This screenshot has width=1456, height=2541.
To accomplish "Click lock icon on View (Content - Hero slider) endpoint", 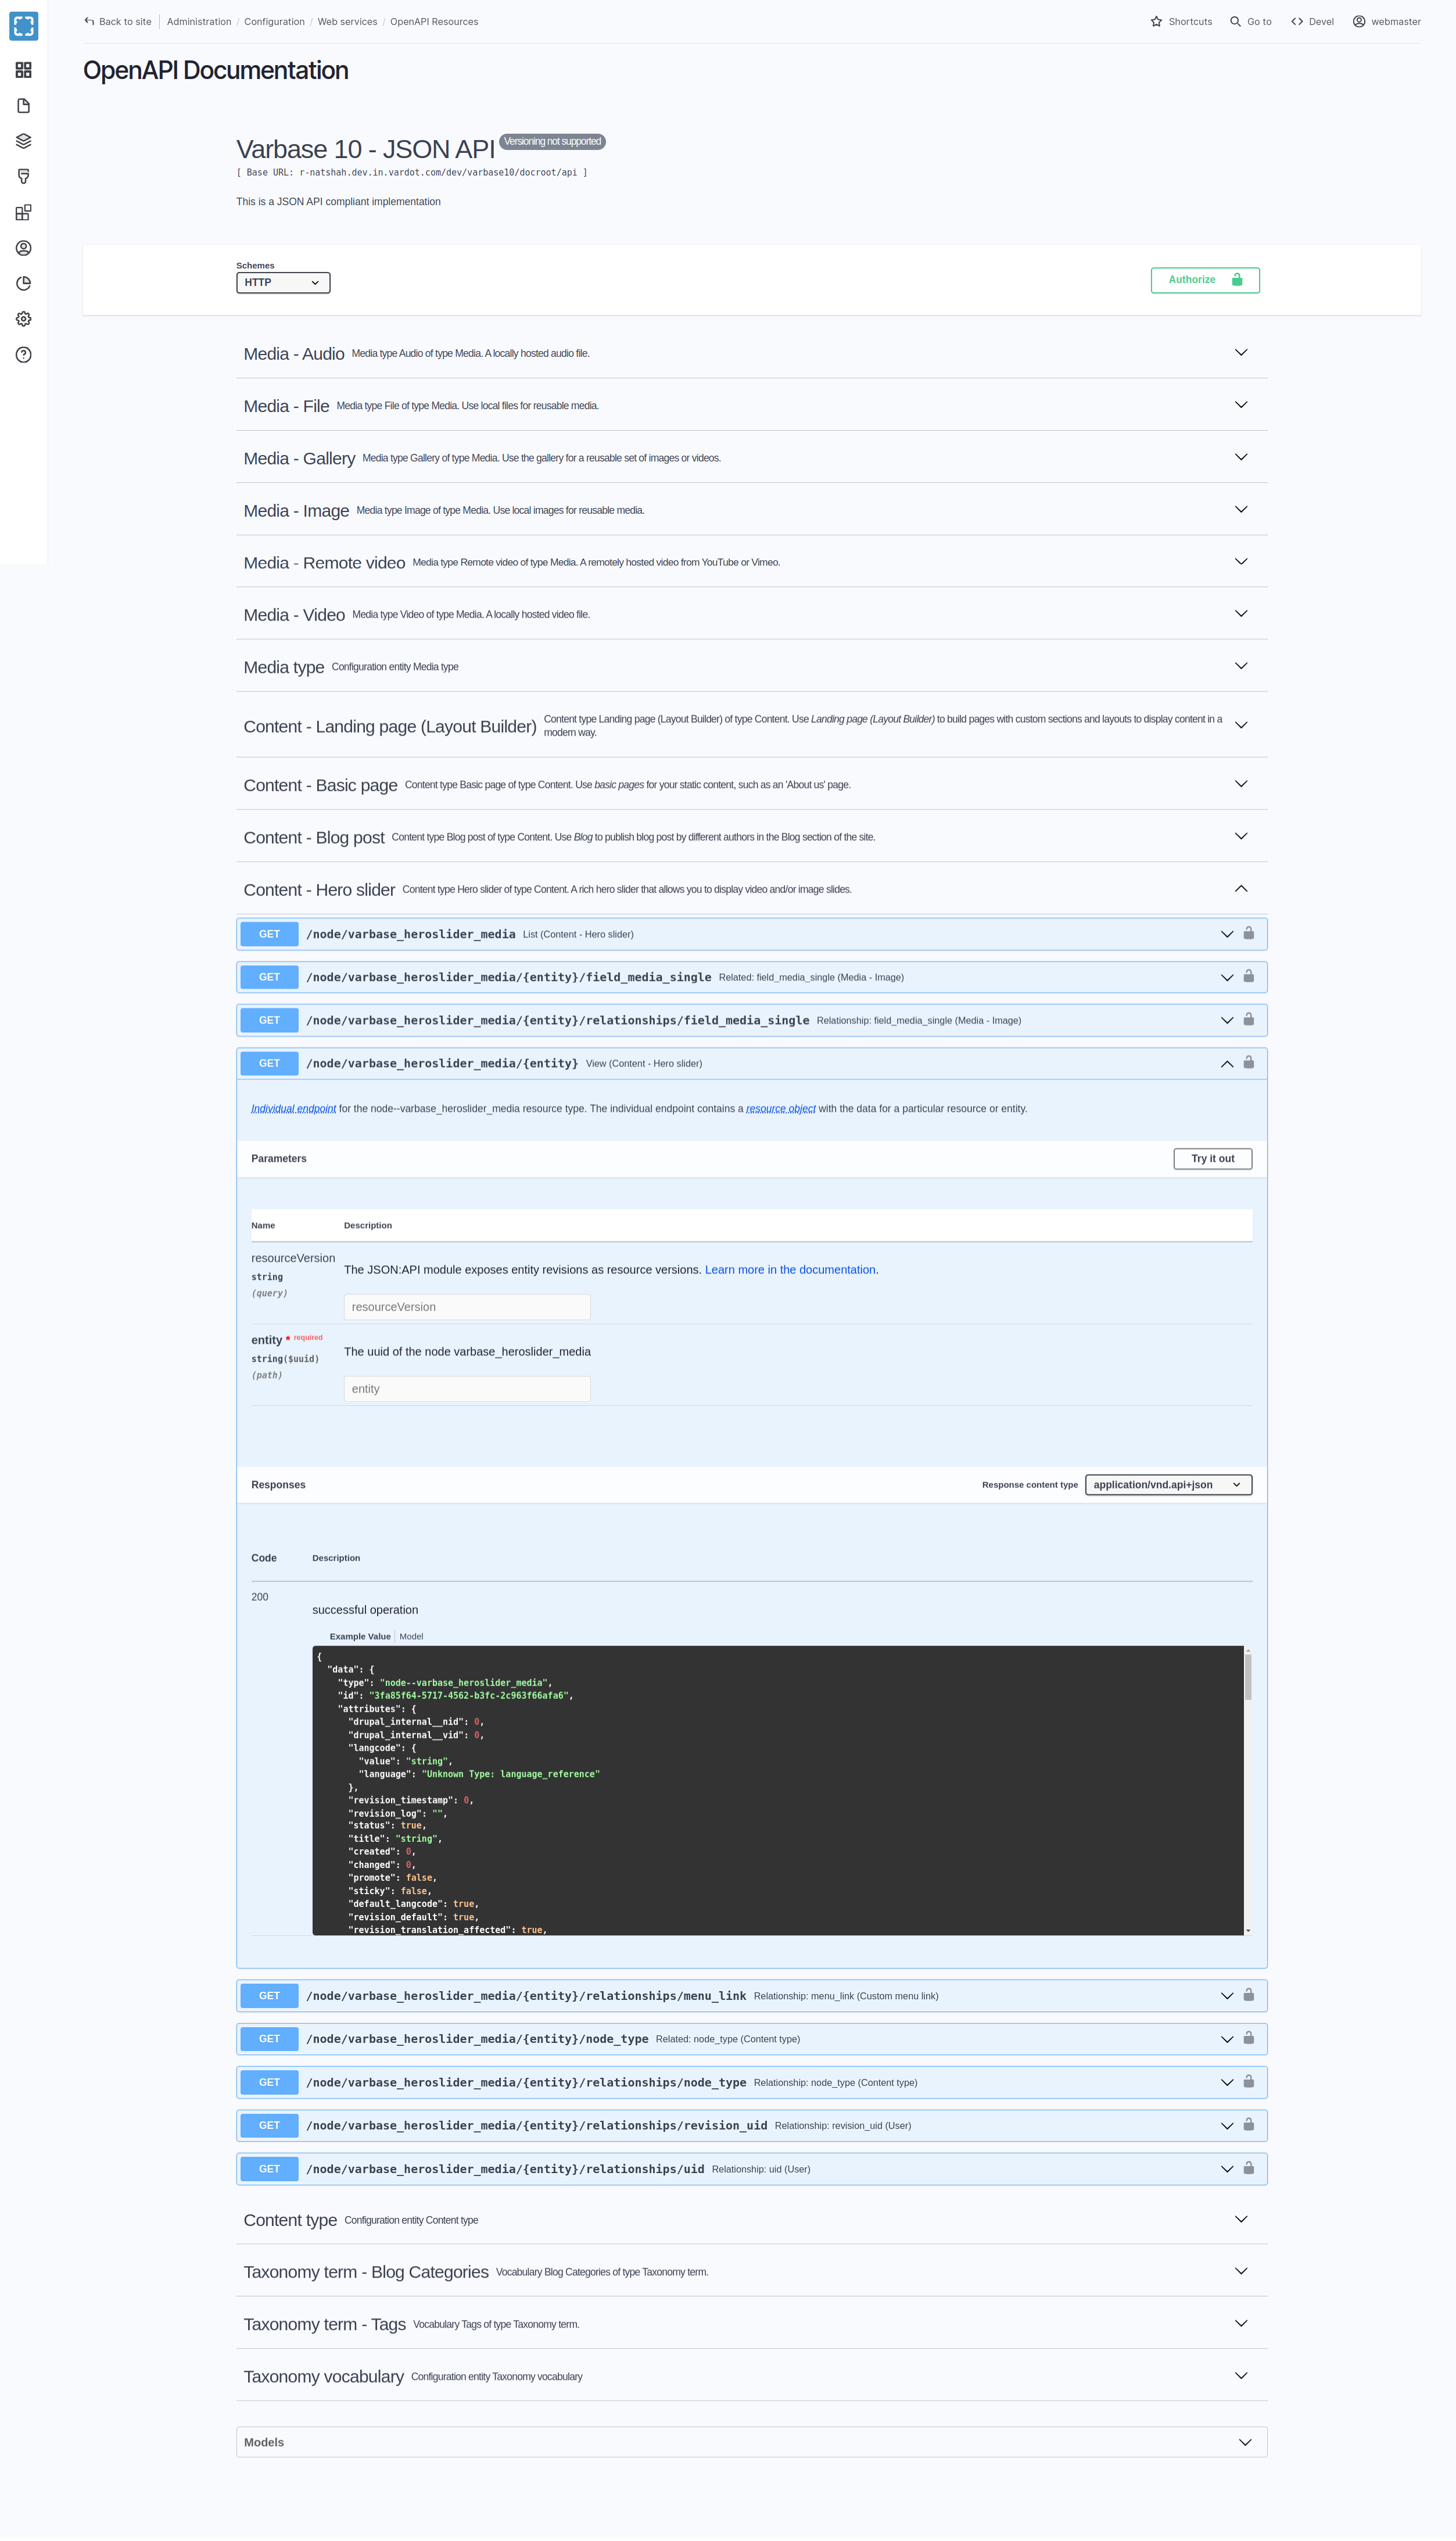I will [1248, 1062].
